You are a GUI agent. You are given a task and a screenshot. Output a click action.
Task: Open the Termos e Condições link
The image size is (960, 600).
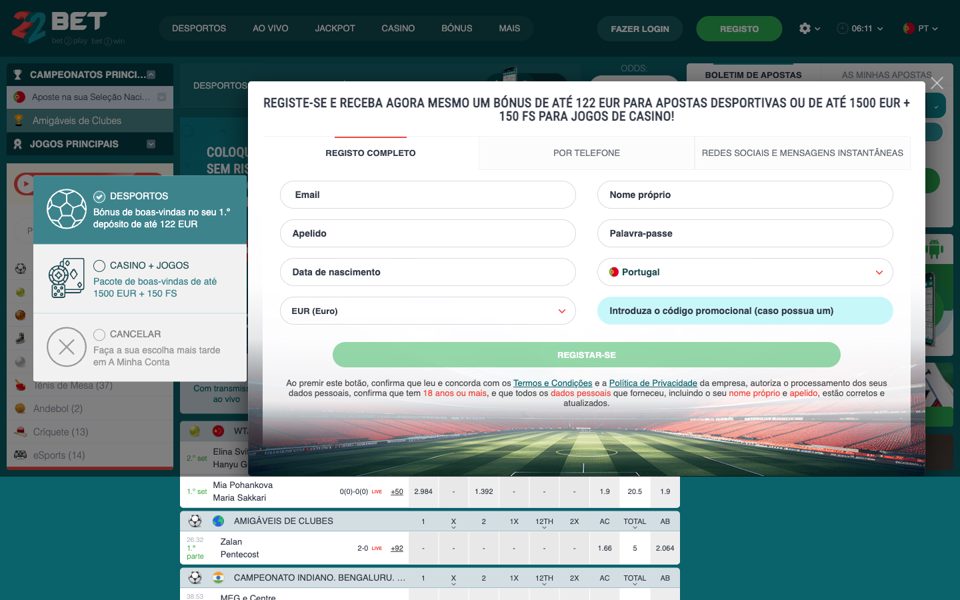(x=552, y=383)
